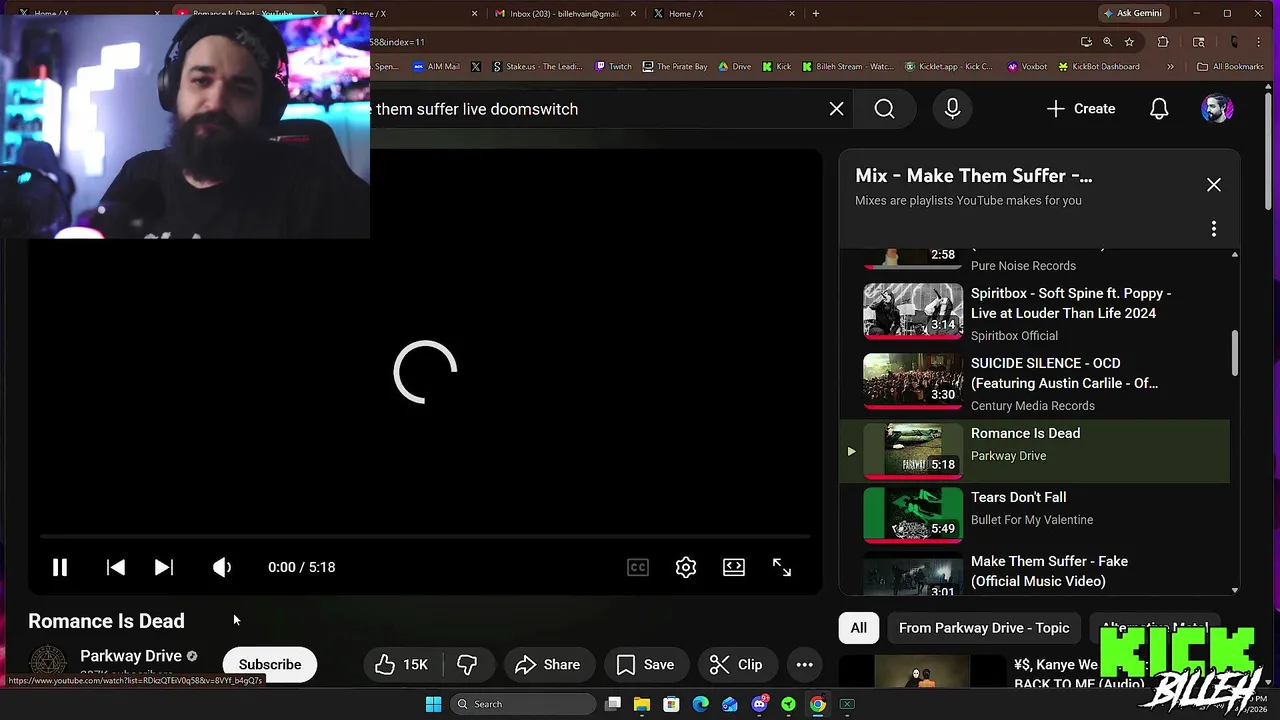Click the playlist panel scrollbar thumb
The height and width of the screenshot is (720, 1280).
coord(1235,353)
